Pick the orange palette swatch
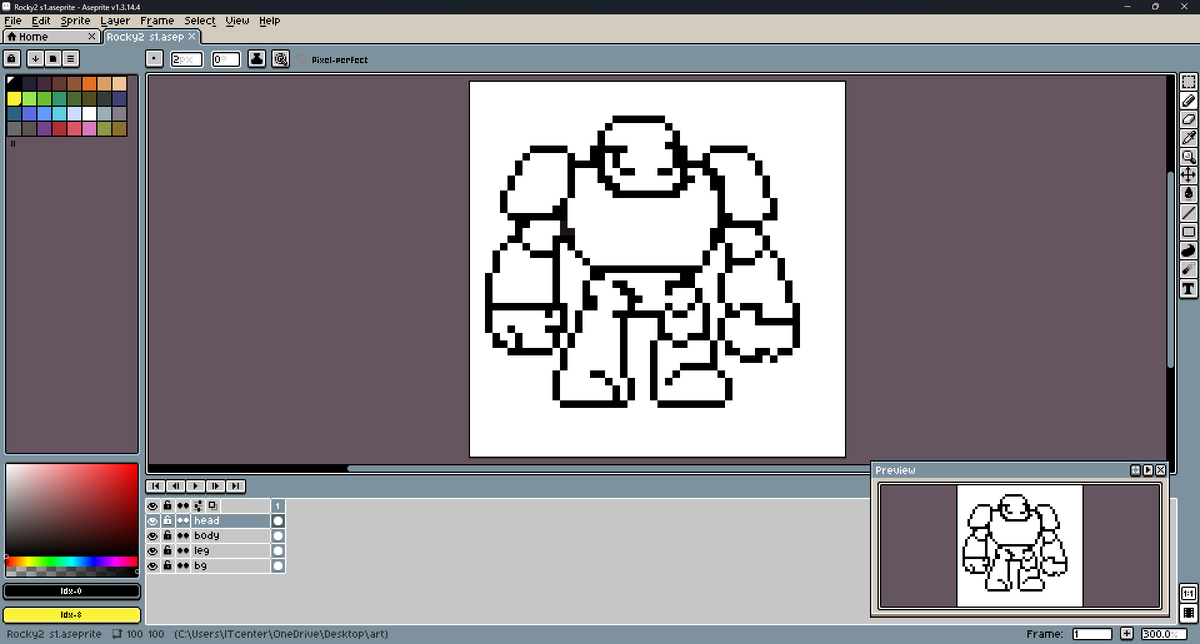This screenshot has height=644, width=1200. click(x=89, y=83)
